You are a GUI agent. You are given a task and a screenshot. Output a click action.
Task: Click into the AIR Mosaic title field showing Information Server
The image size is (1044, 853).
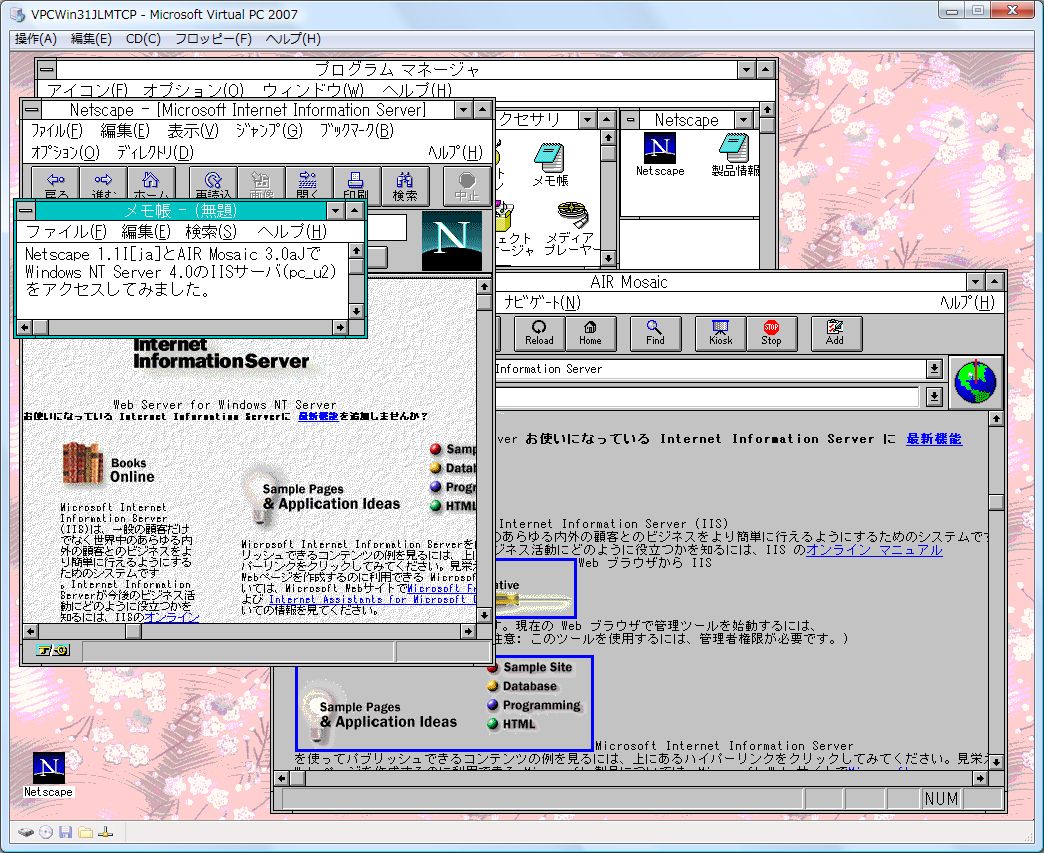[x=710, y=369]
